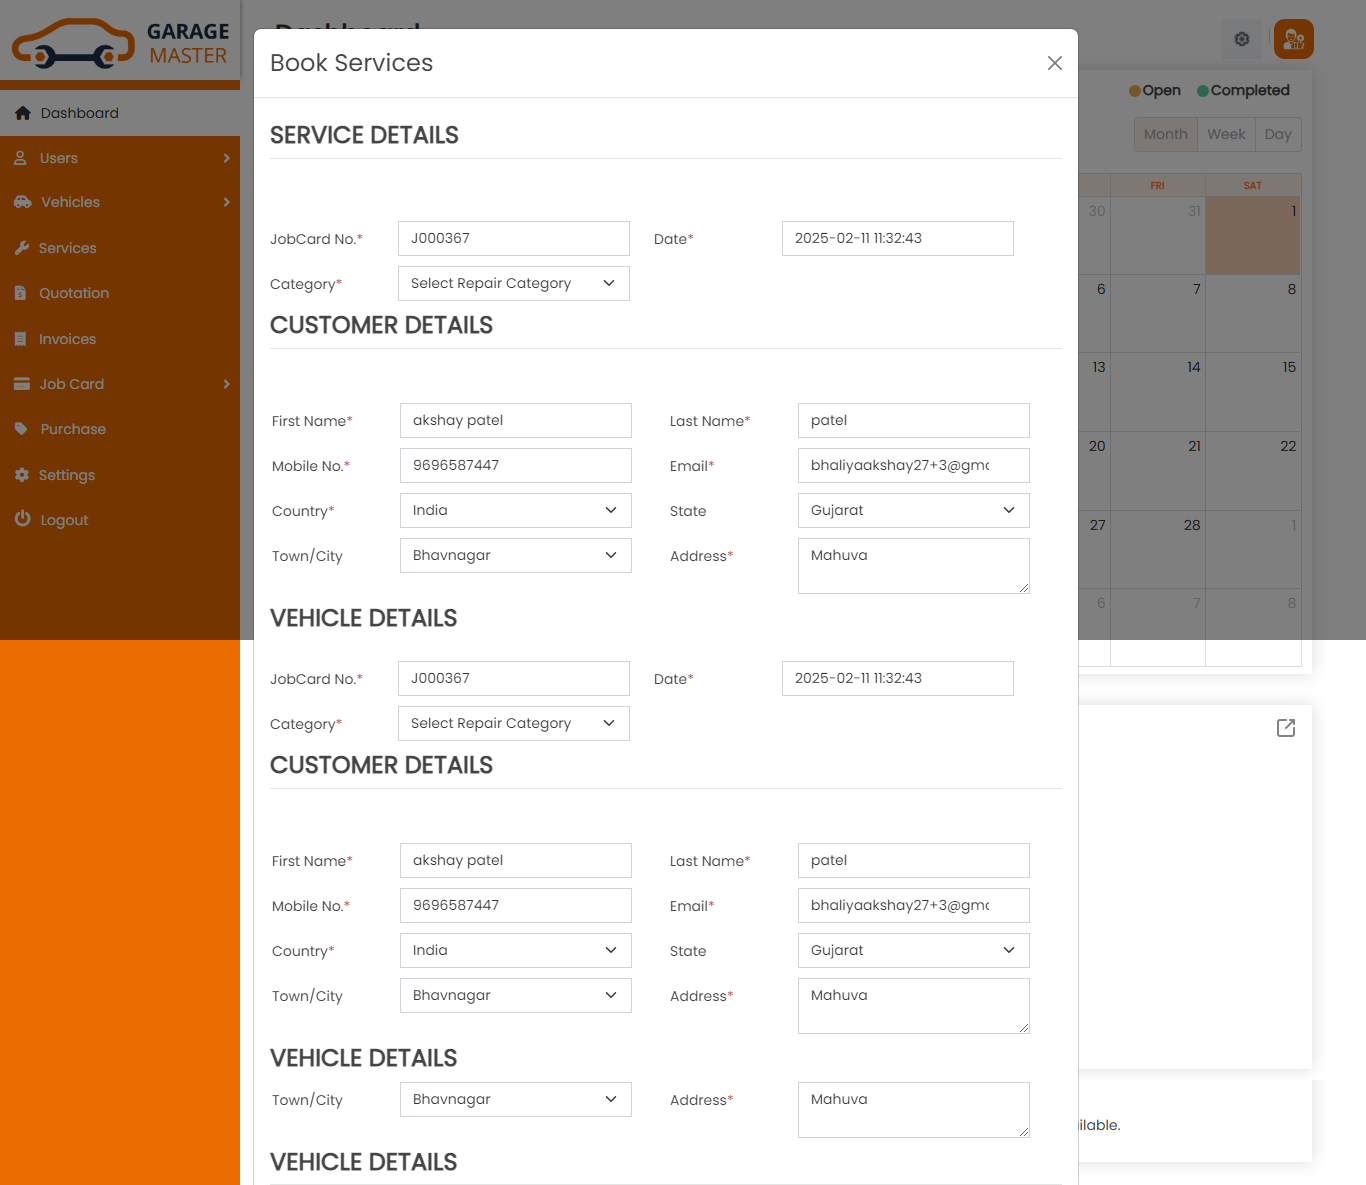The image size is (1366, 1185).
Task: Click the First Name input field
Action: coord(515,420)
